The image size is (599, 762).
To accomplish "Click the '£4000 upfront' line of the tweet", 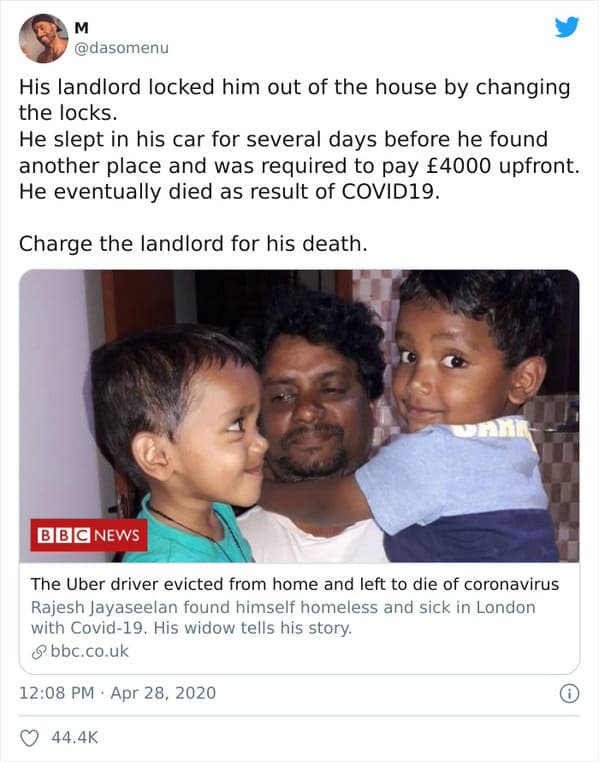I will pyautogui.click(x=299, y=166).
